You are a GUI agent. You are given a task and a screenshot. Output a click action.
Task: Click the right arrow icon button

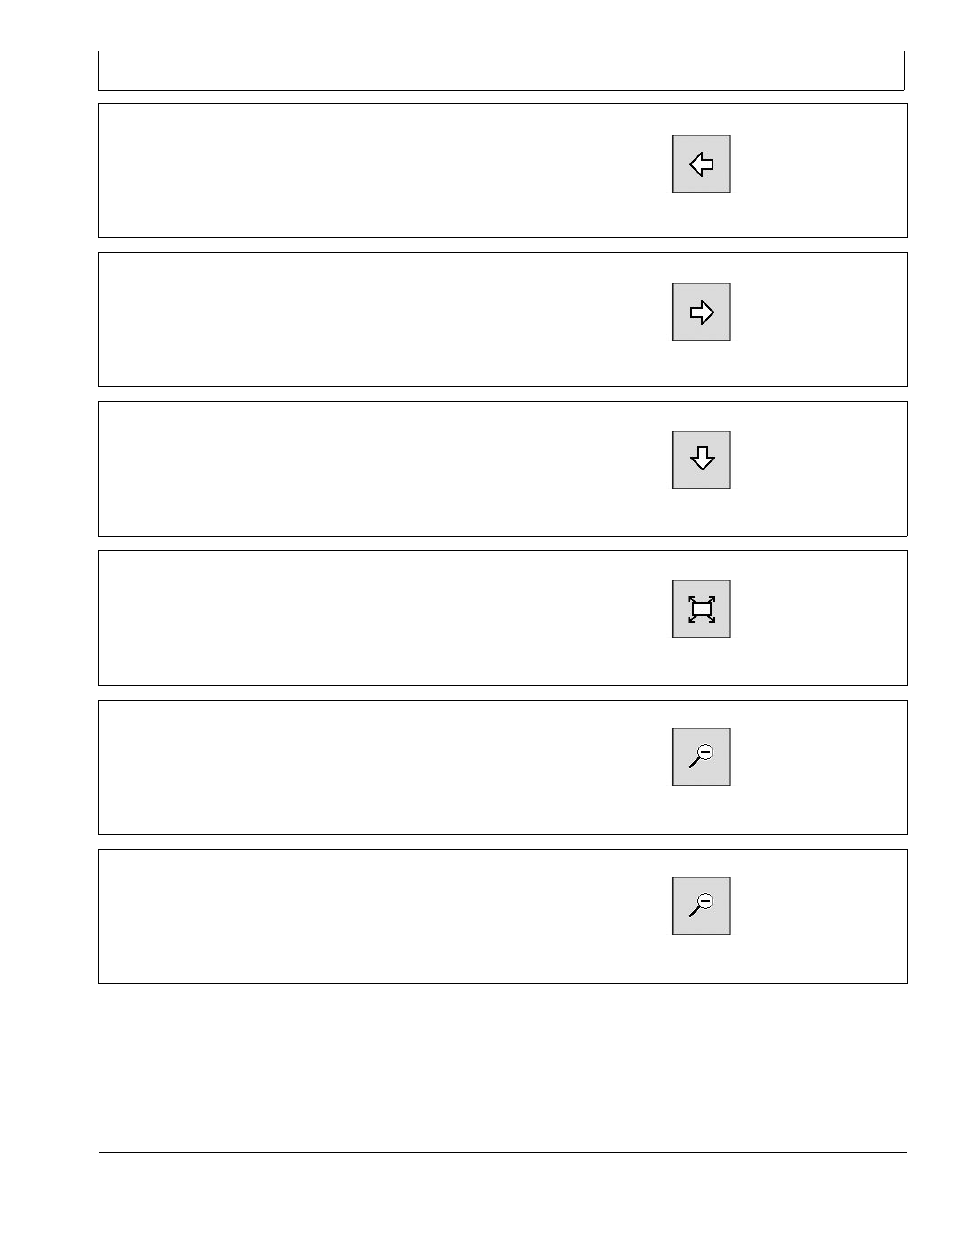click(x=701, y=312)
